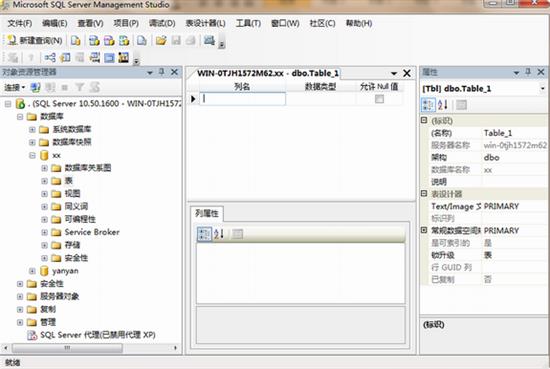This screenshot has width=550, height=369.
Task: Click the blue rectangle table designer toolbar icon
Action: click(109, 58)
